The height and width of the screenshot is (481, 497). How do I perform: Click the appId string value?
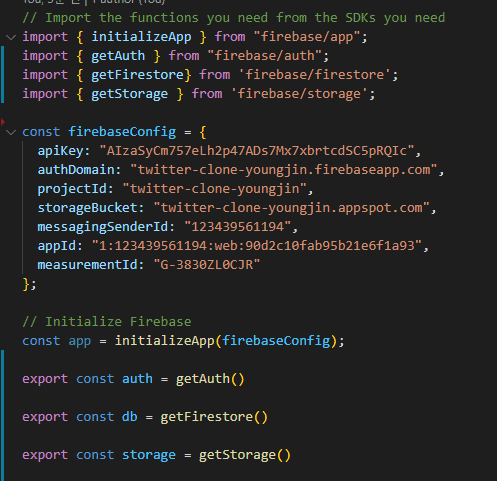tap(257, 246)
